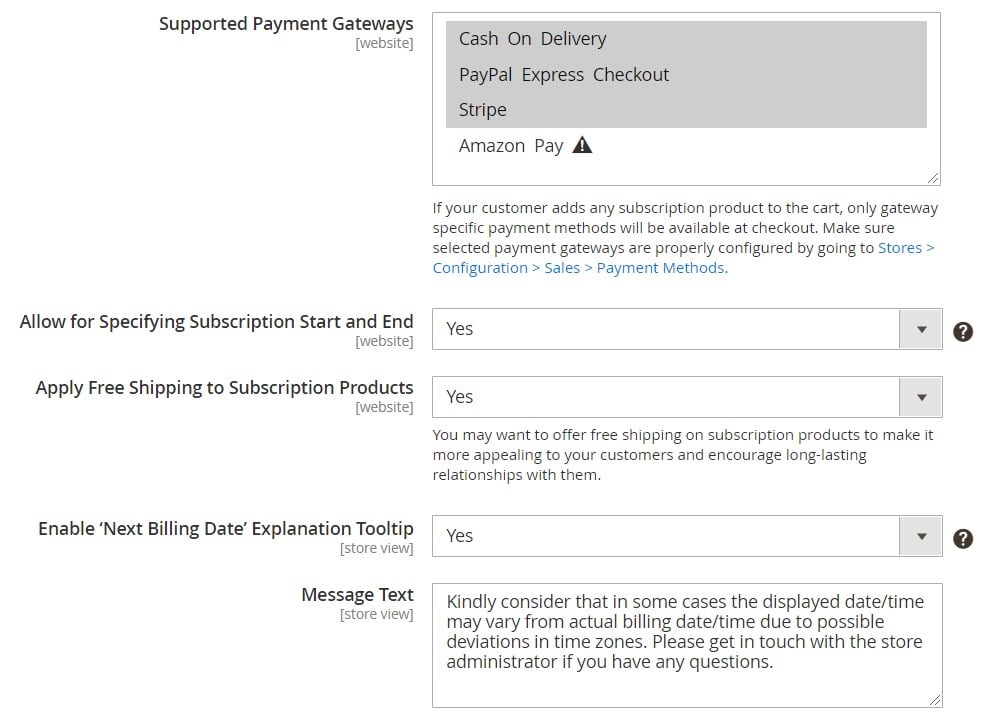Select Cash On Delivery gateway option
The image size is (991, 722).
(686, 39)
